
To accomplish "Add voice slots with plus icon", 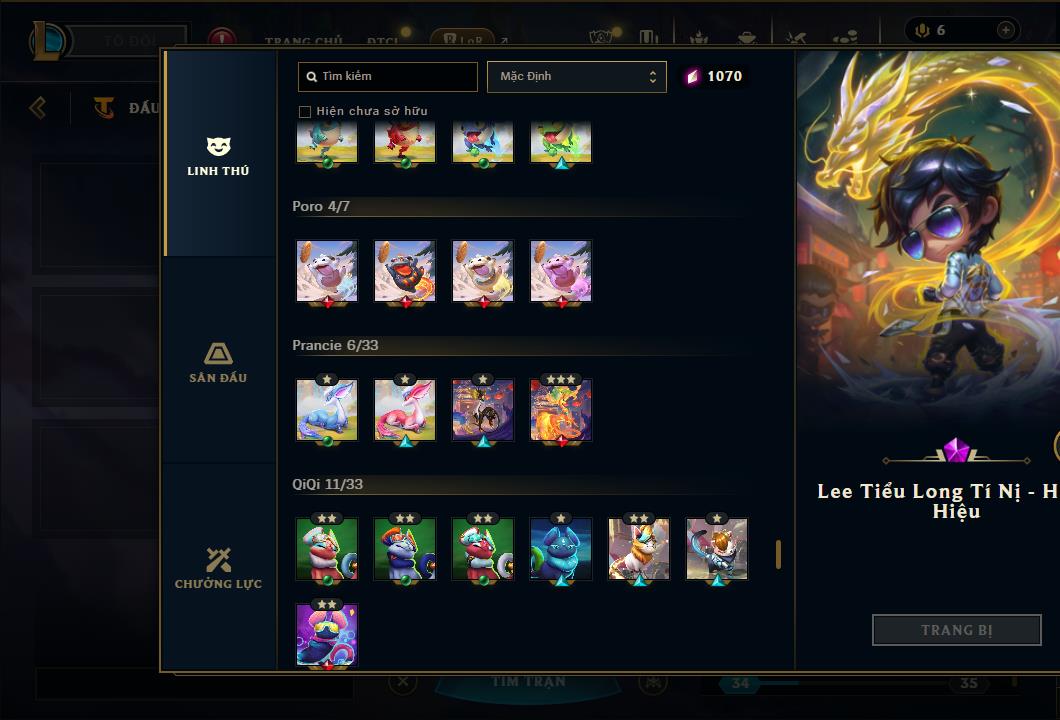I will (x=1006, y=30).
